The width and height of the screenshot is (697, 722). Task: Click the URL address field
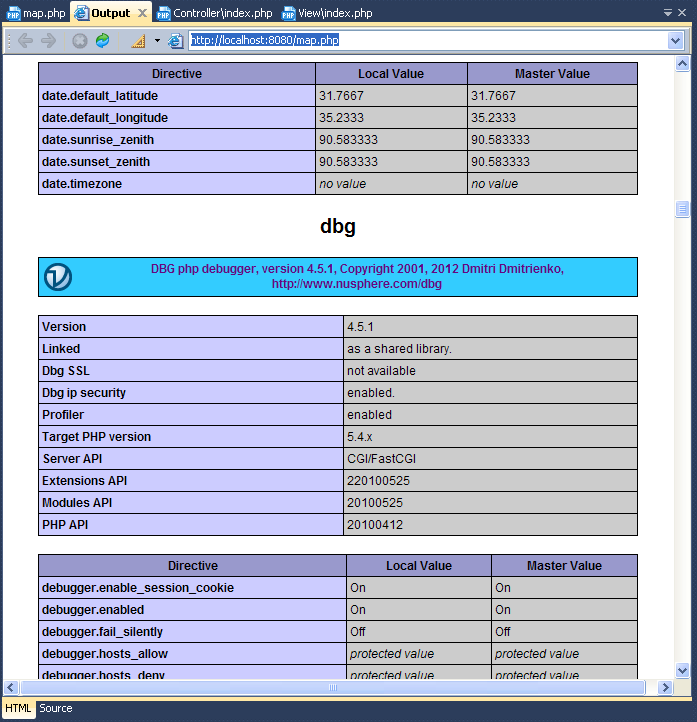click(428, 41)
